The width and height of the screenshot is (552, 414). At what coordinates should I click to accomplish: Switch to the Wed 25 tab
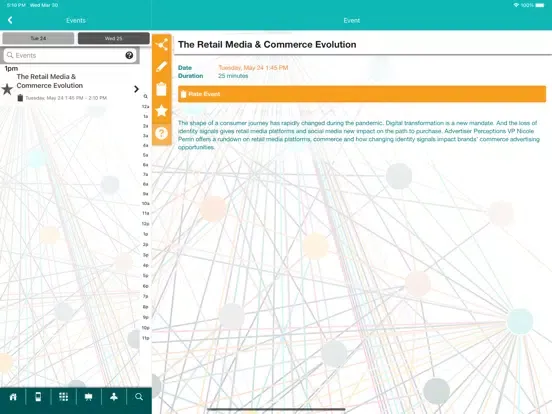(x=114, y=38)
